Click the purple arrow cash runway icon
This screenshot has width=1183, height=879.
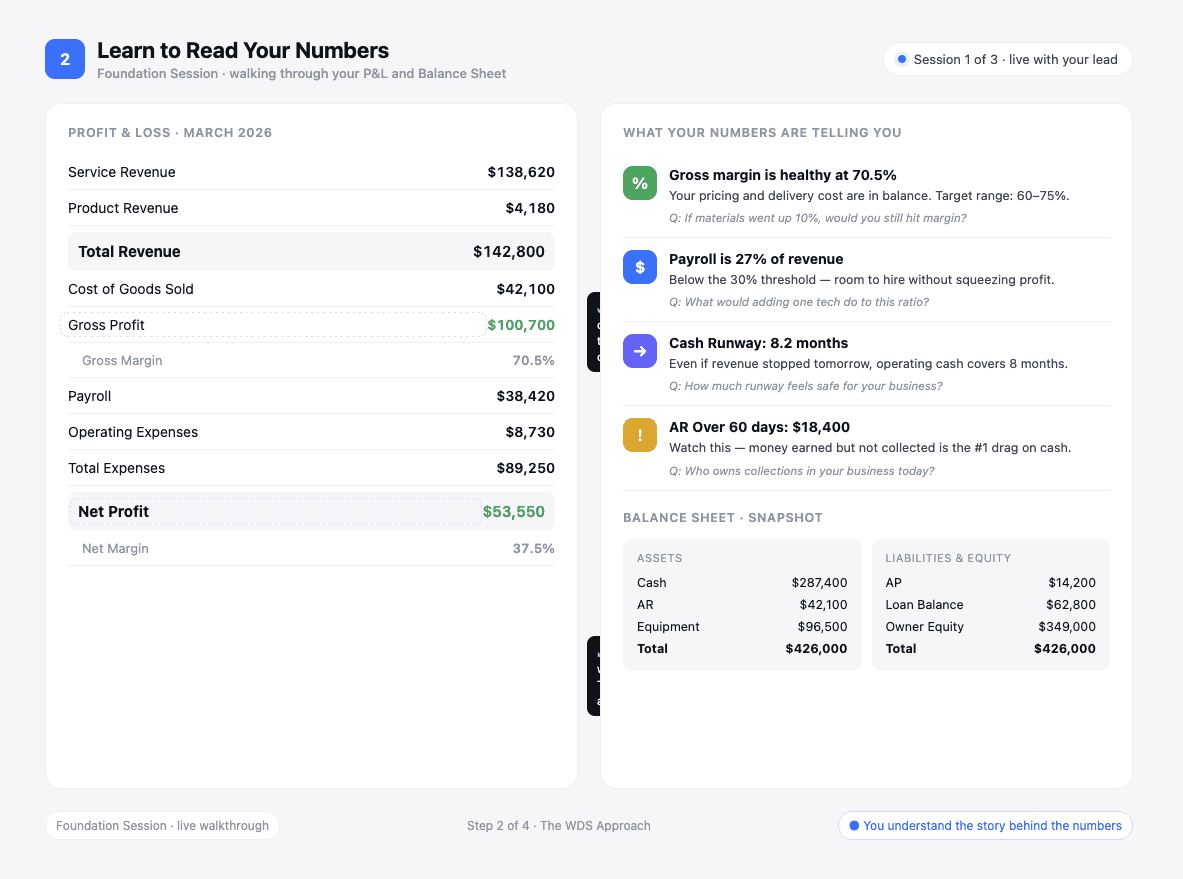640,351
